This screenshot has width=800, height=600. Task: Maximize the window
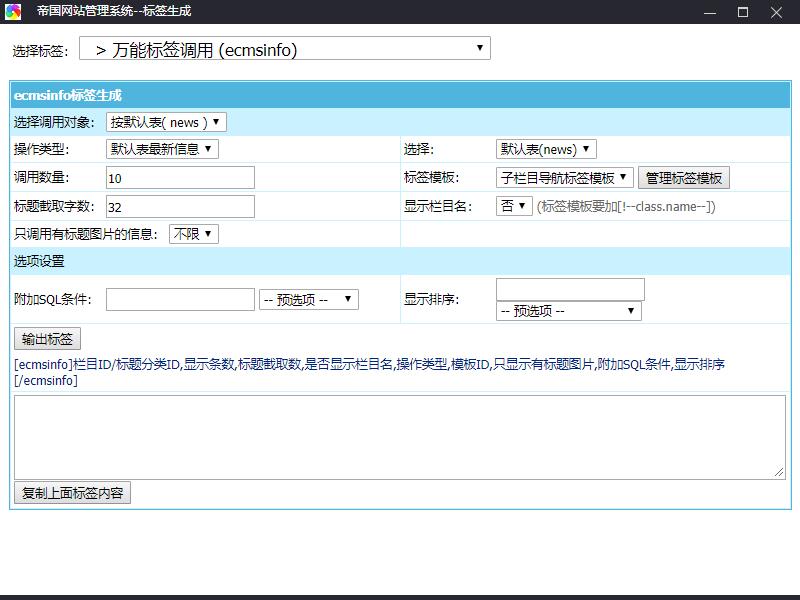click(x=743, y=12)
